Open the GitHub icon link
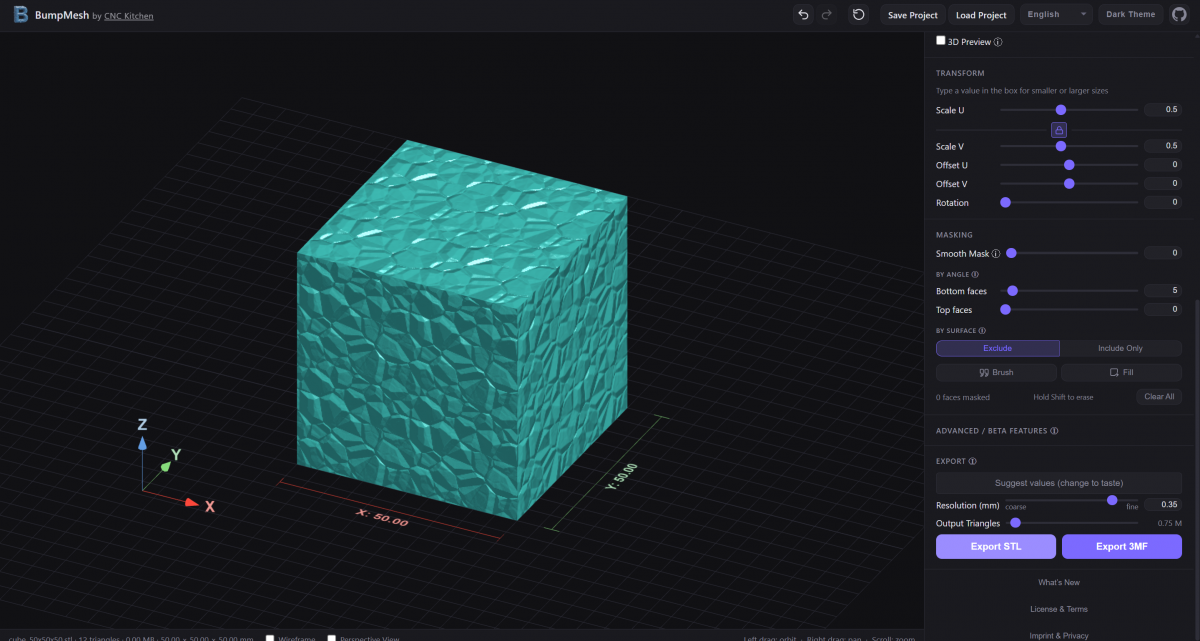Viewport: 1200px width, 641px height. pyautogui.click(x=1179, y=14)
